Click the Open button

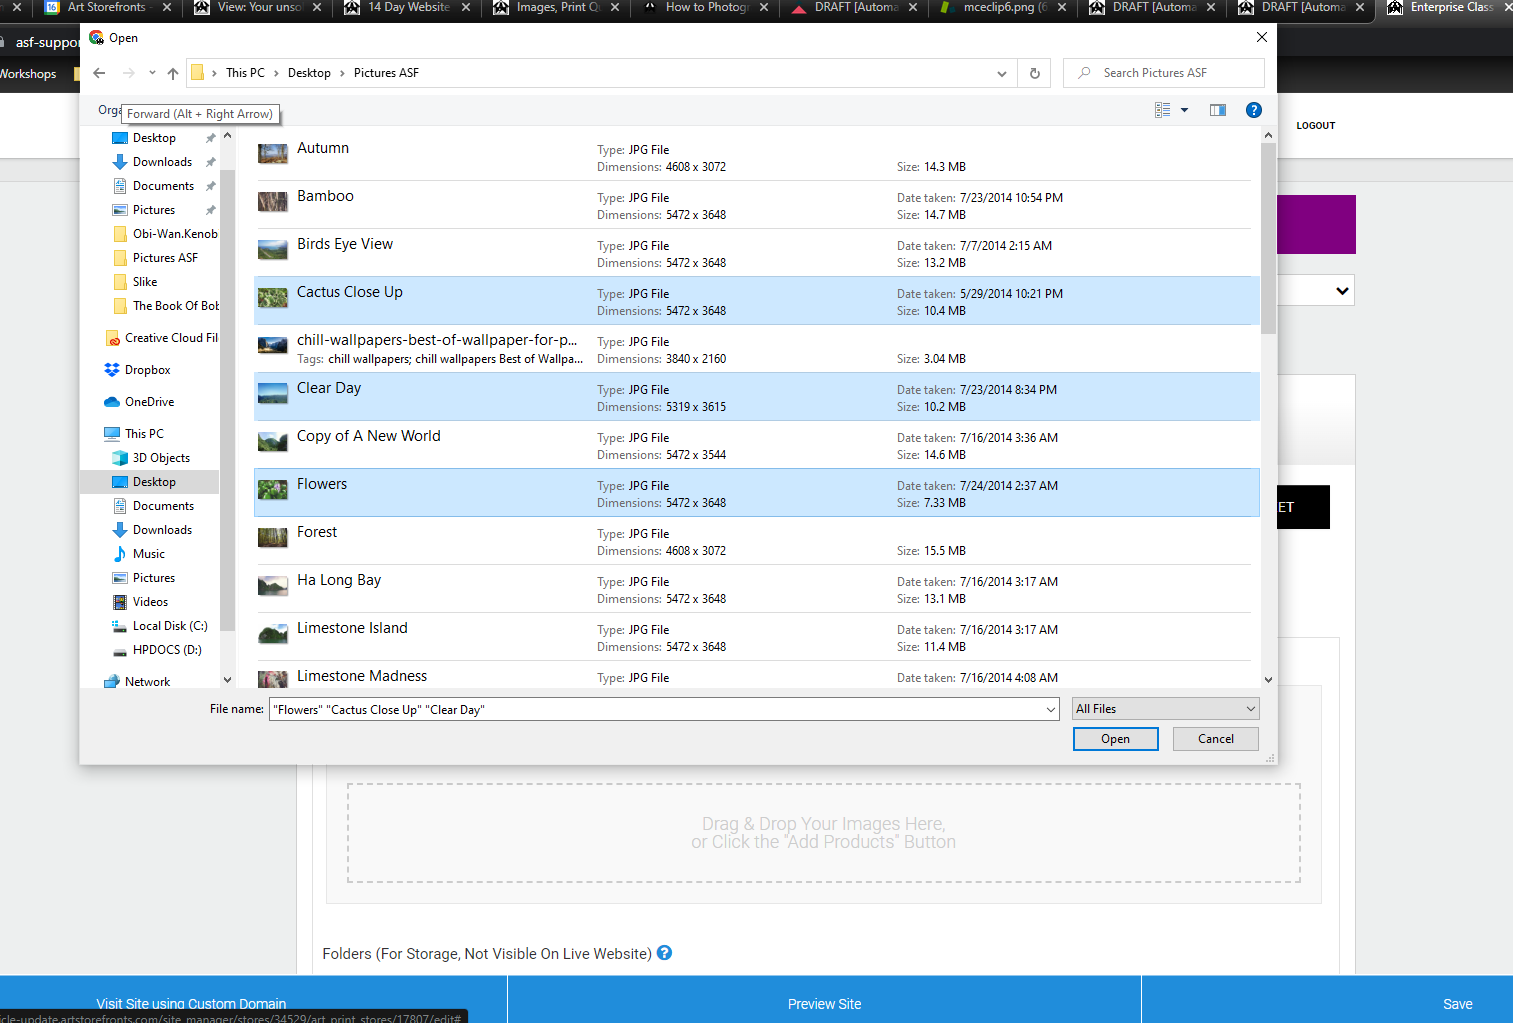1116,739
